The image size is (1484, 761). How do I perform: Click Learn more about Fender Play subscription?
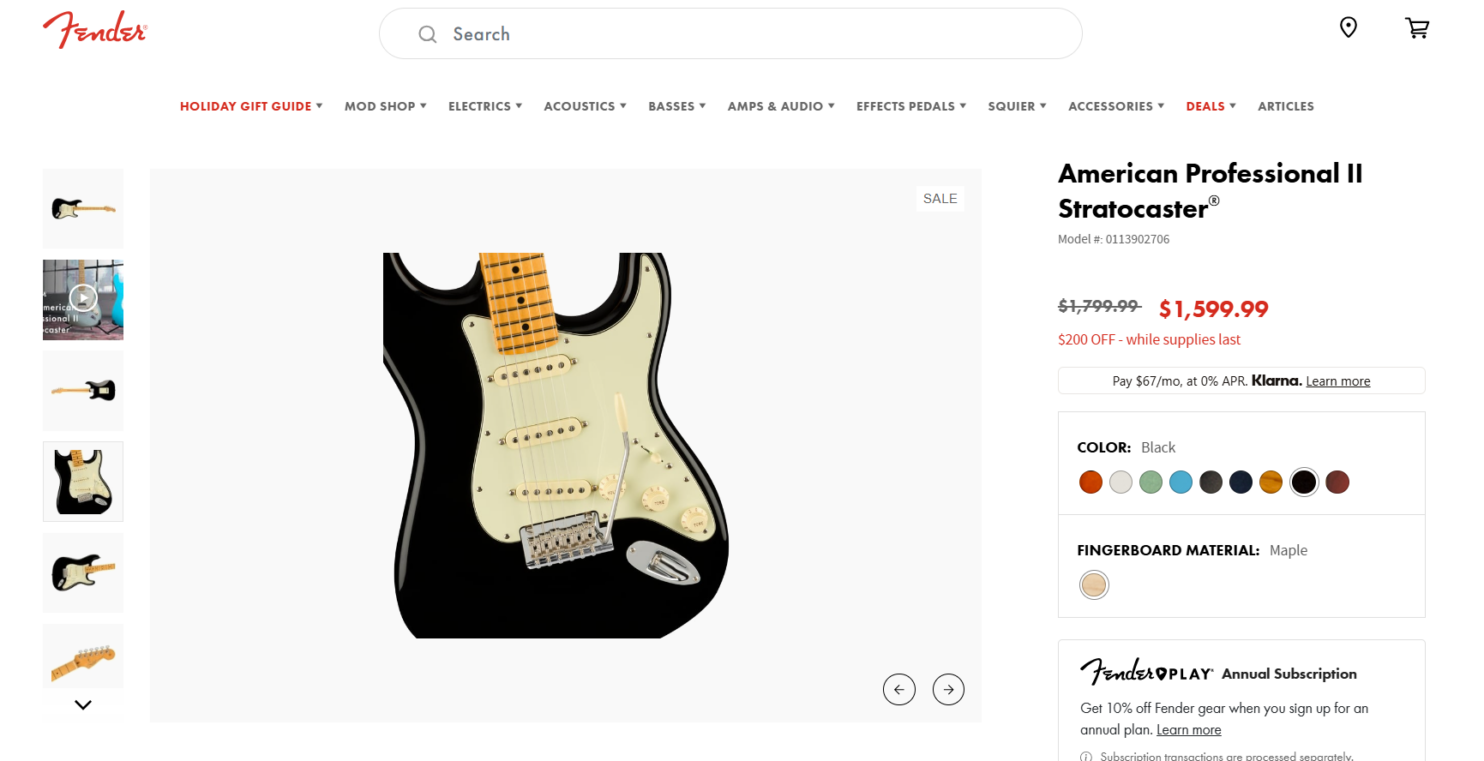(1188, 730)
